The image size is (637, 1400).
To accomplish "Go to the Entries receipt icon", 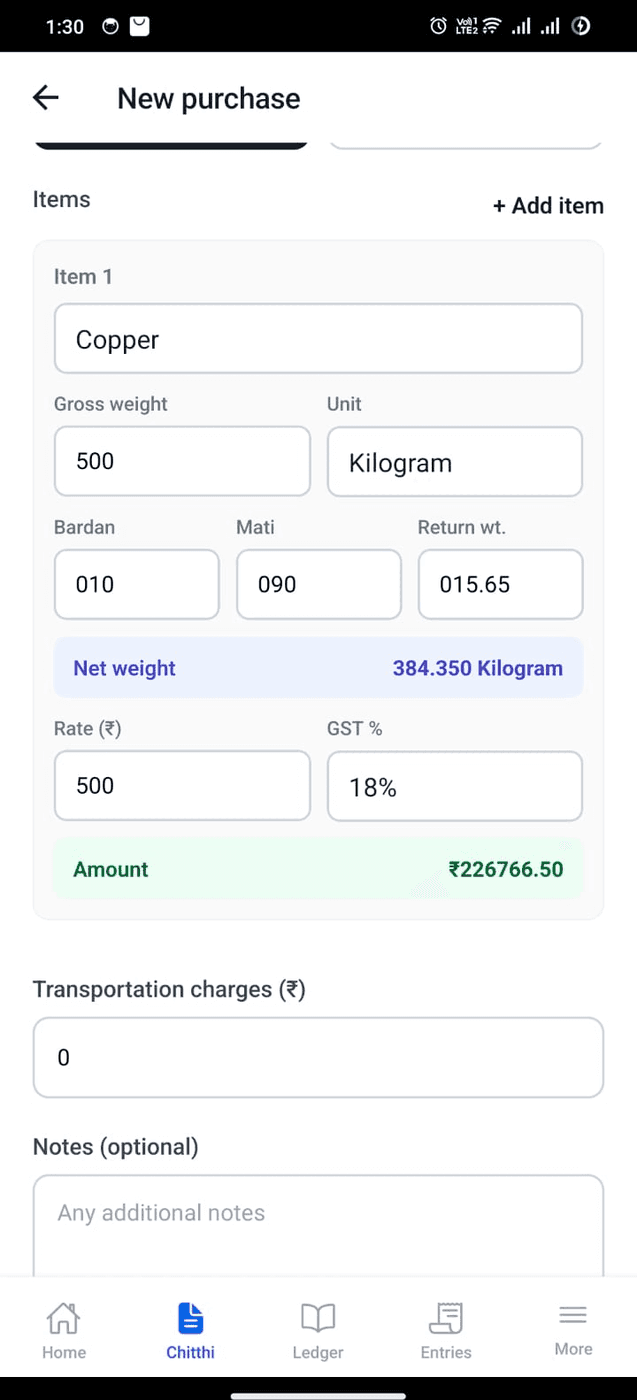I will click(445, 1317).
